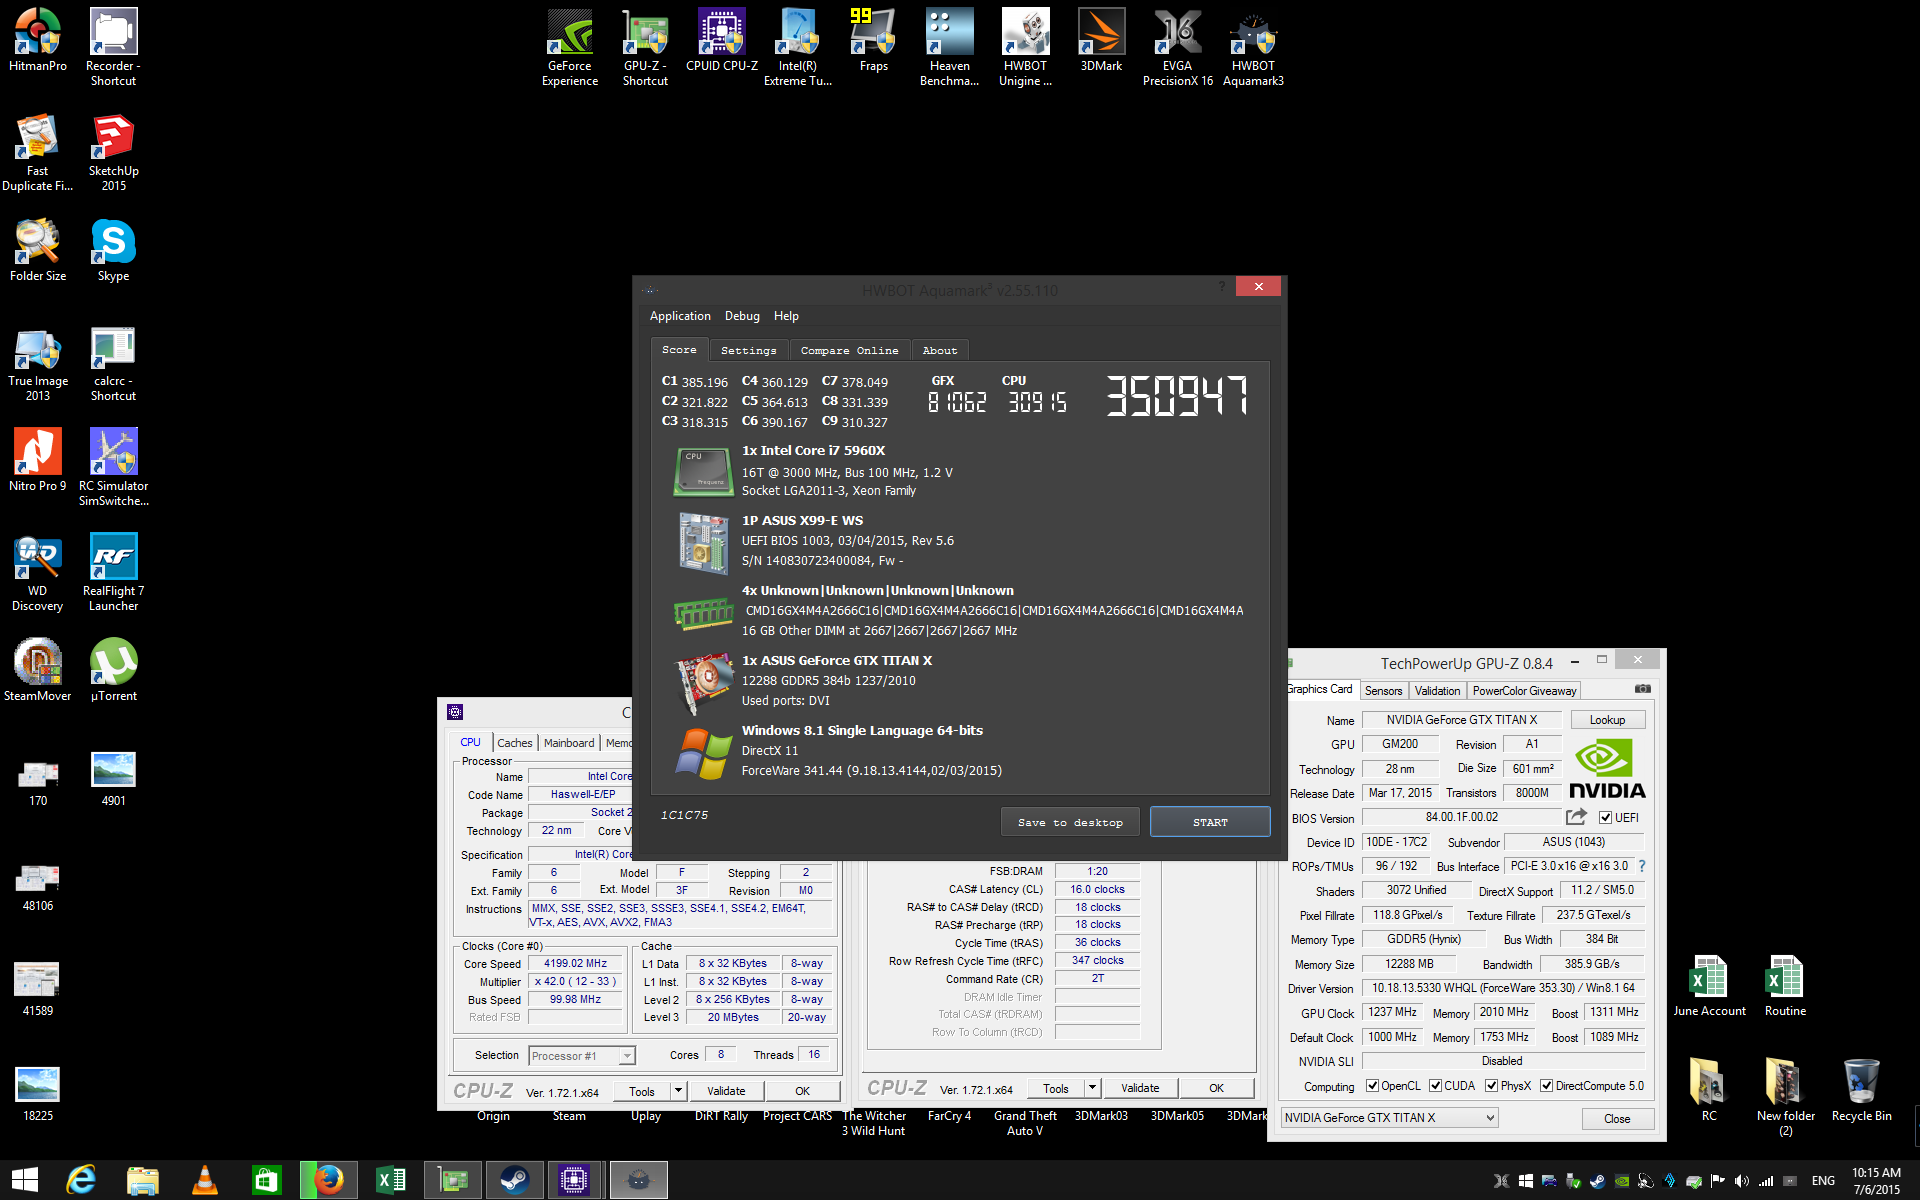This screenshot has width=1920, height=1200.
Task: Switch to Compare Online tab
Action: [849, 351]
